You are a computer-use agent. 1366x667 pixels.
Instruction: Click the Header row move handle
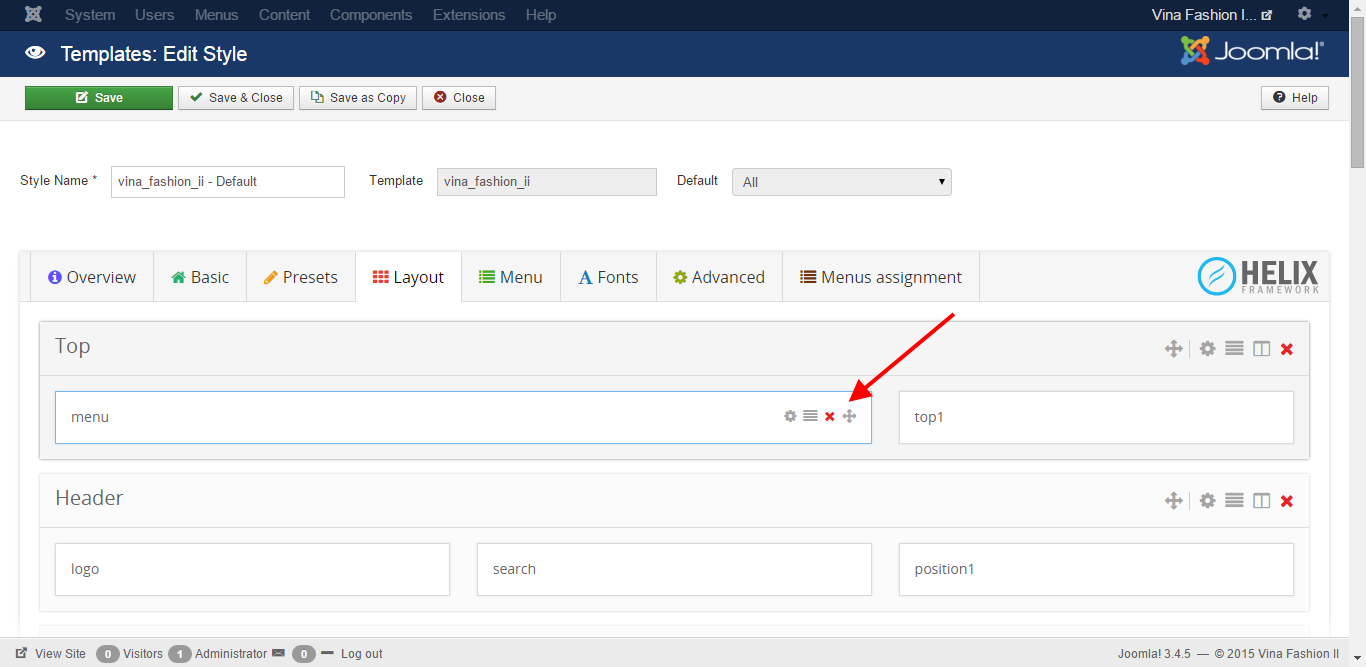pos(1174,501)
